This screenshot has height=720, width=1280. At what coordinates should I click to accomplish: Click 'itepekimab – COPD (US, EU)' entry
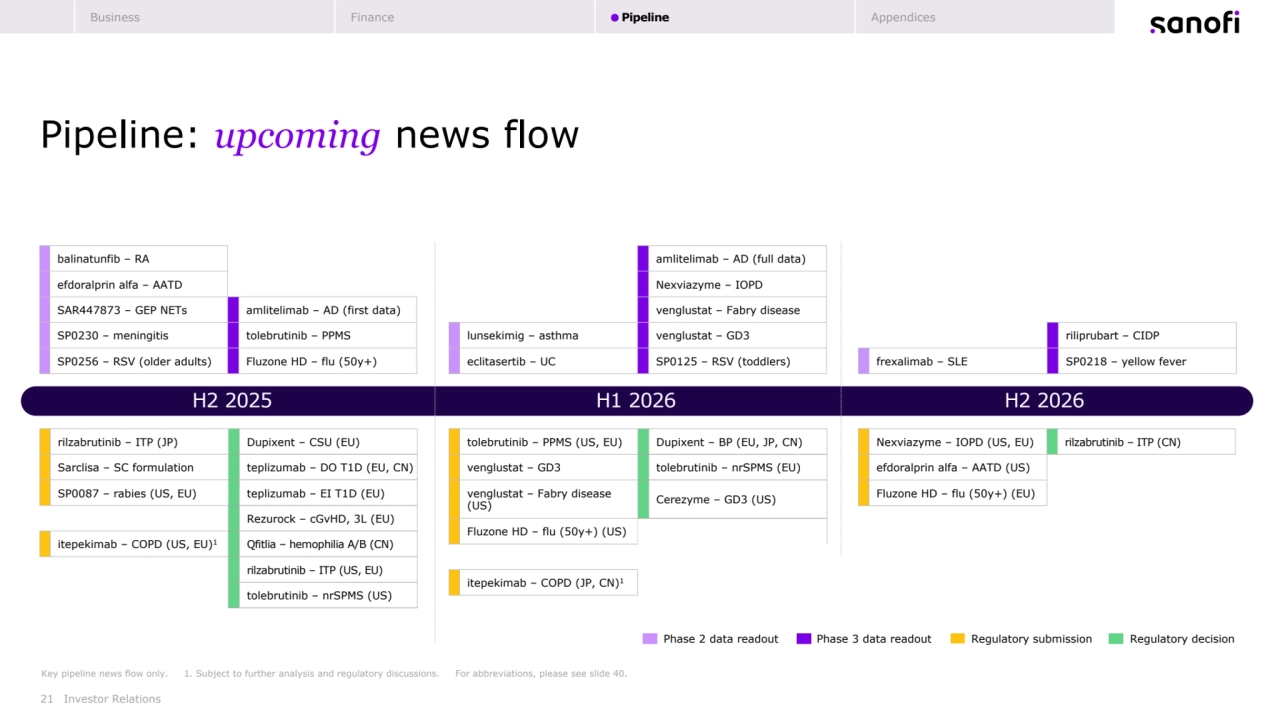tap(133, 544)
